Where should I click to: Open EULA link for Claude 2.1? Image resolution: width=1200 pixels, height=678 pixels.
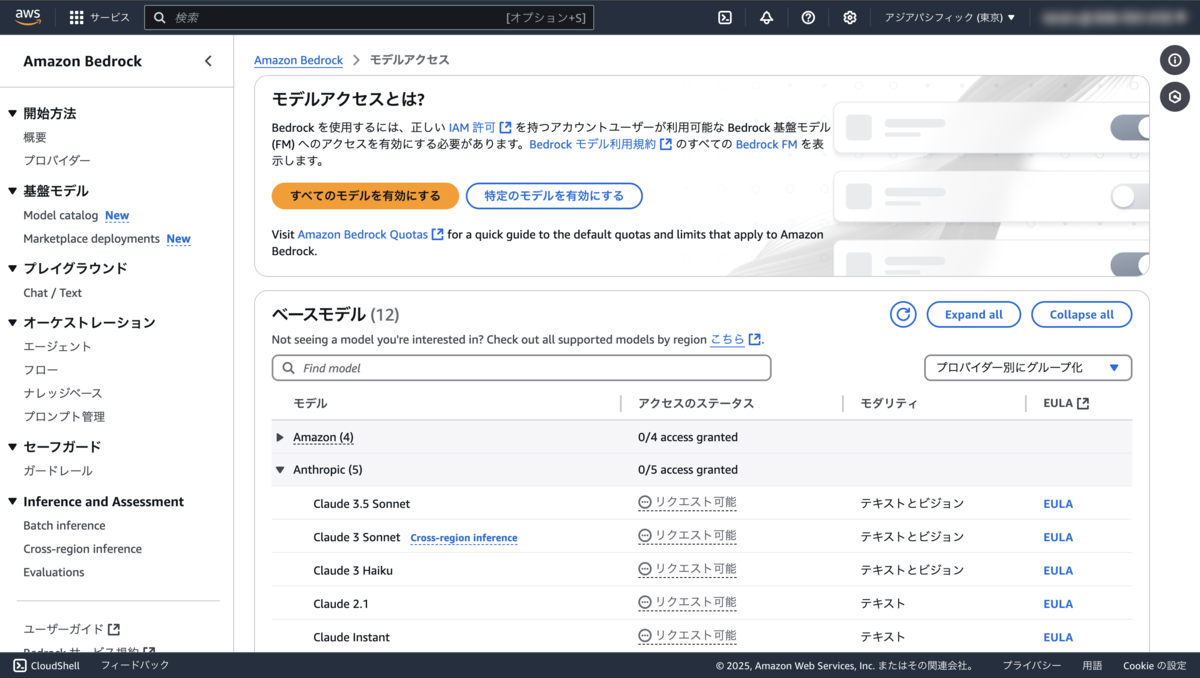click(1058, 604)
